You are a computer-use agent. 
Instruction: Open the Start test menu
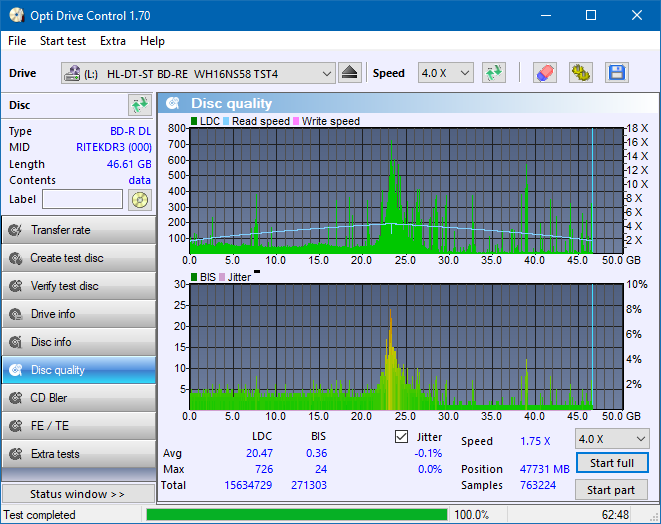[x=63, y=41]
